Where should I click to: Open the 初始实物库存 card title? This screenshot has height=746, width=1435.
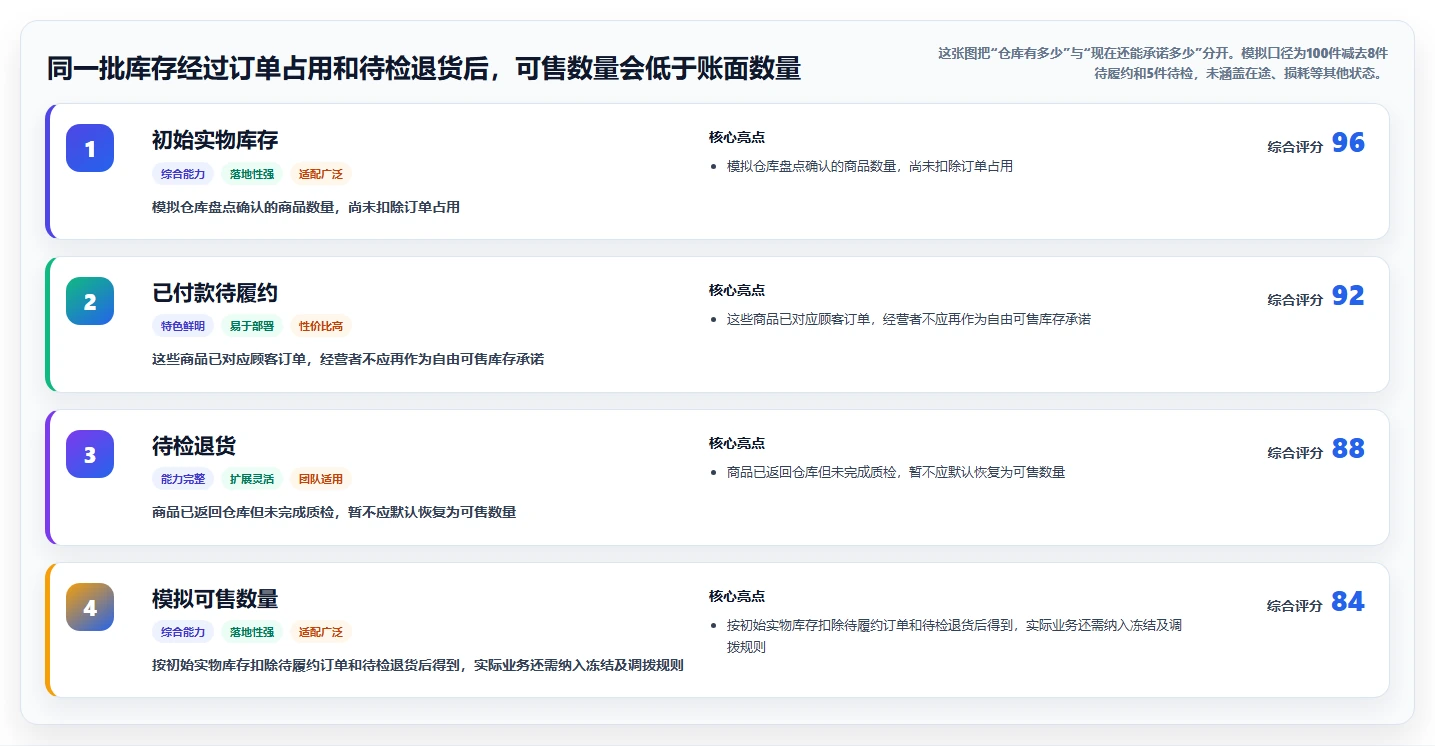pyautogui.click(x=215, y=140)
